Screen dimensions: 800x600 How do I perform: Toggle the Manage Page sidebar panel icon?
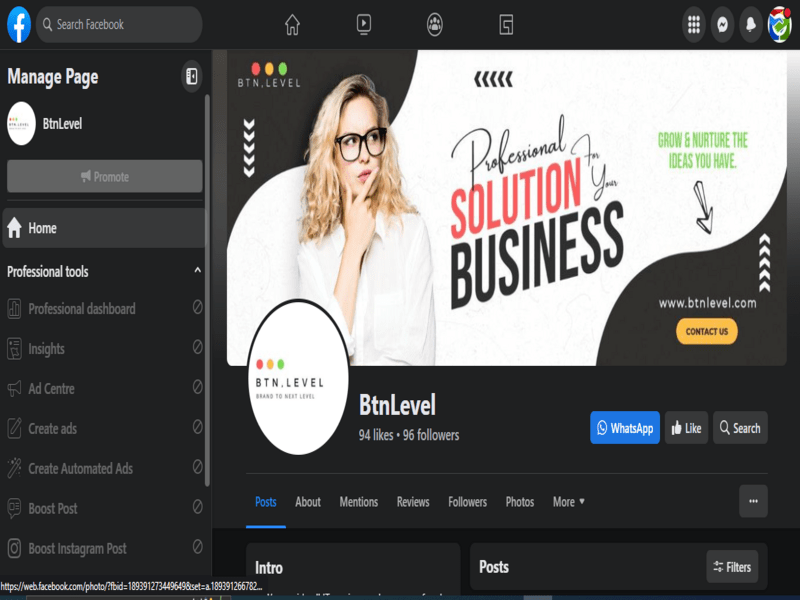coord(191,76)
